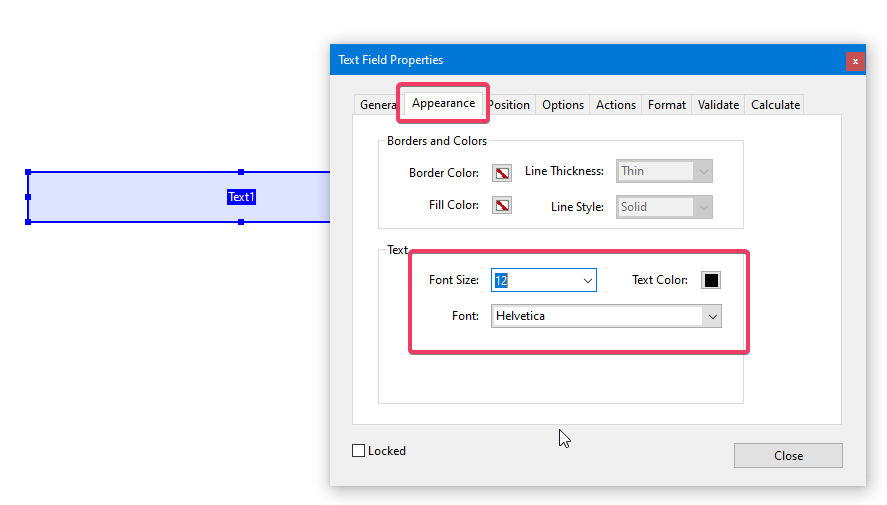Pick a Border Color swatch

click(502, 173)
